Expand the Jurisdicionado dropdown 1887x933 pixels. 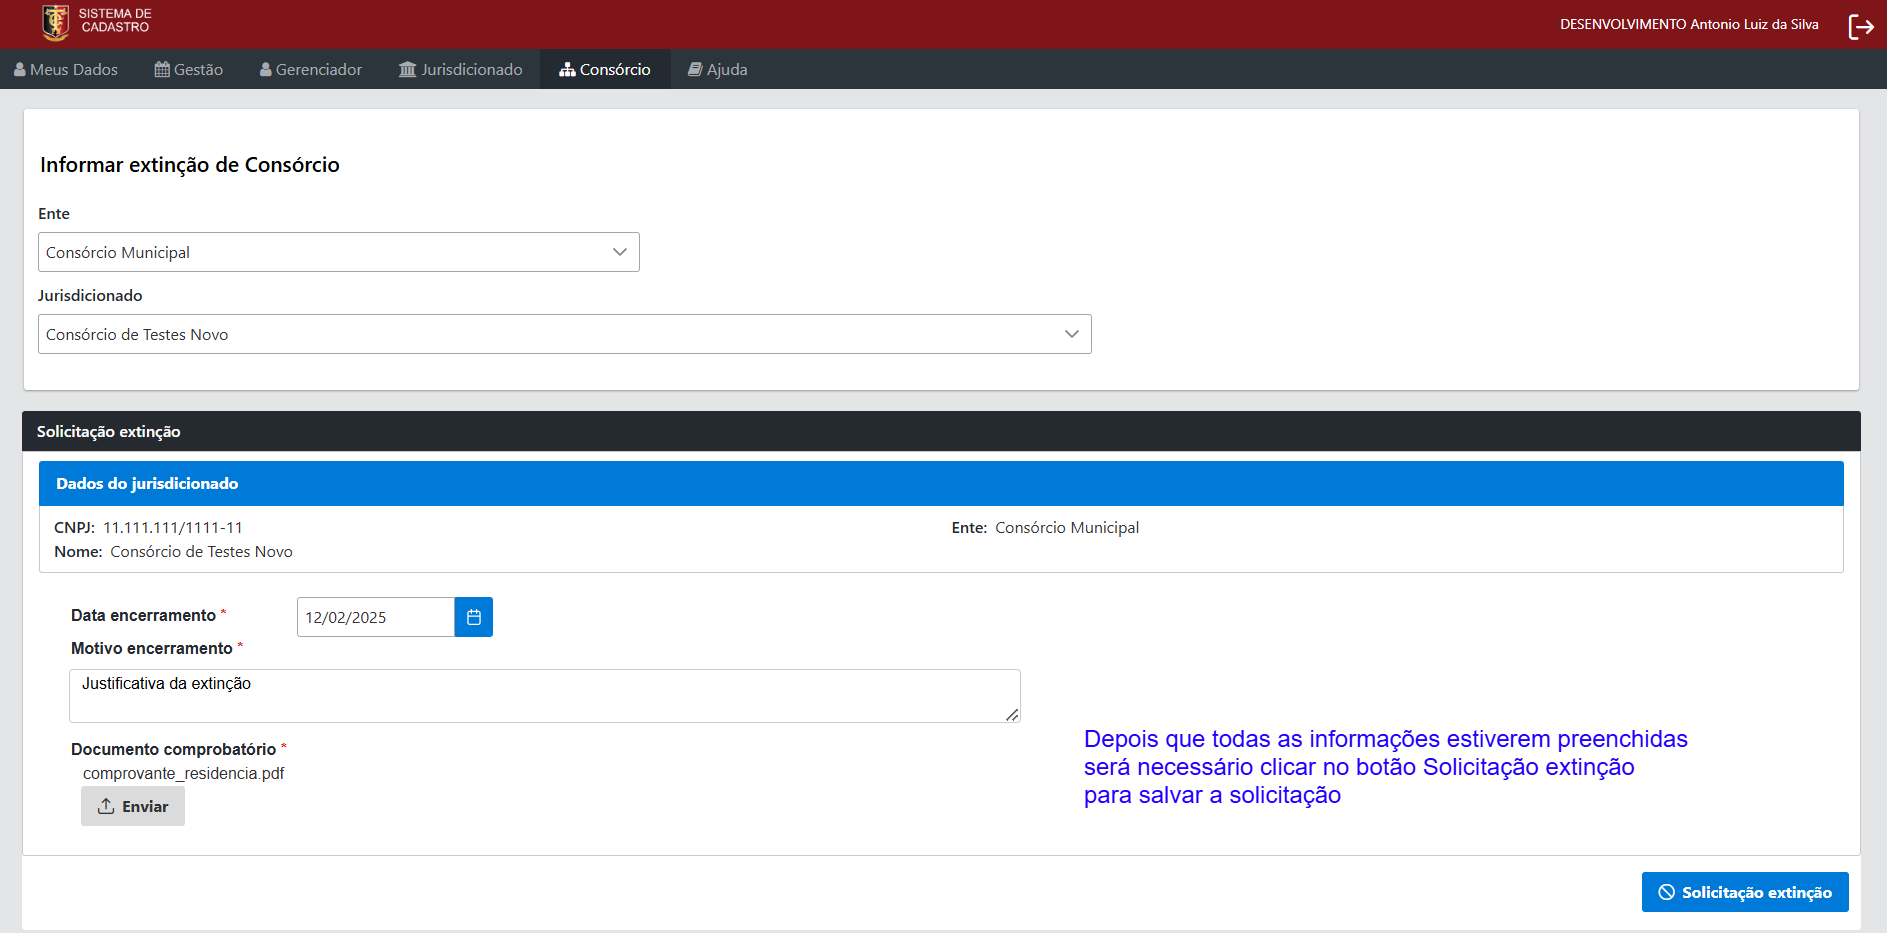(x=565, y=334)
